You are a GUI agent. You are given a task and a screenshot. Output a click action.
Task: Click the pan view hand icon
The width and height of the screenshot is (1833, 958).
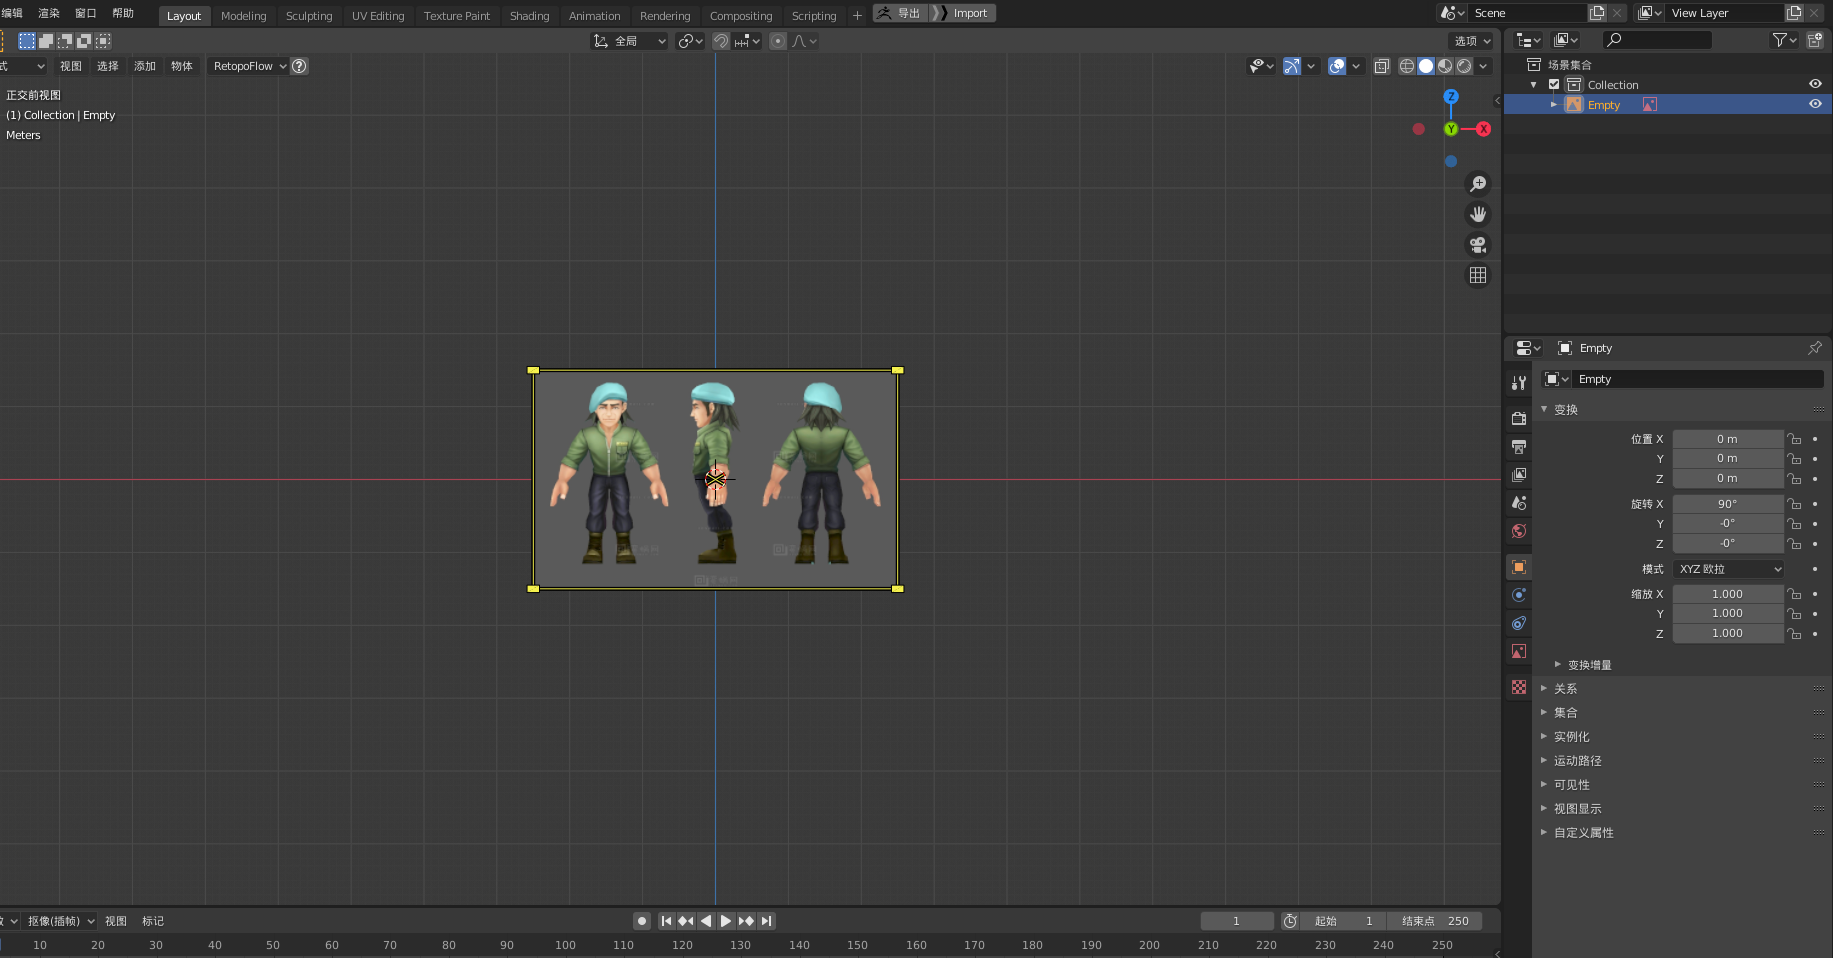(1478, 214)
